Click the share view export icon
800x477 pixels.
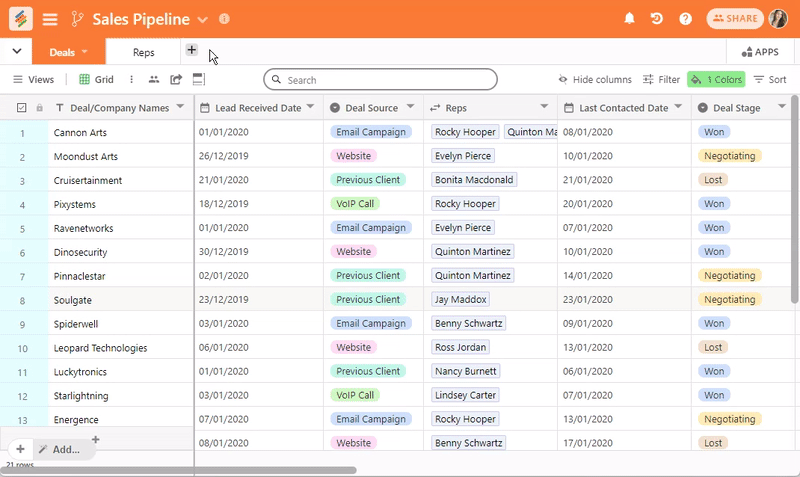(176, 80)
